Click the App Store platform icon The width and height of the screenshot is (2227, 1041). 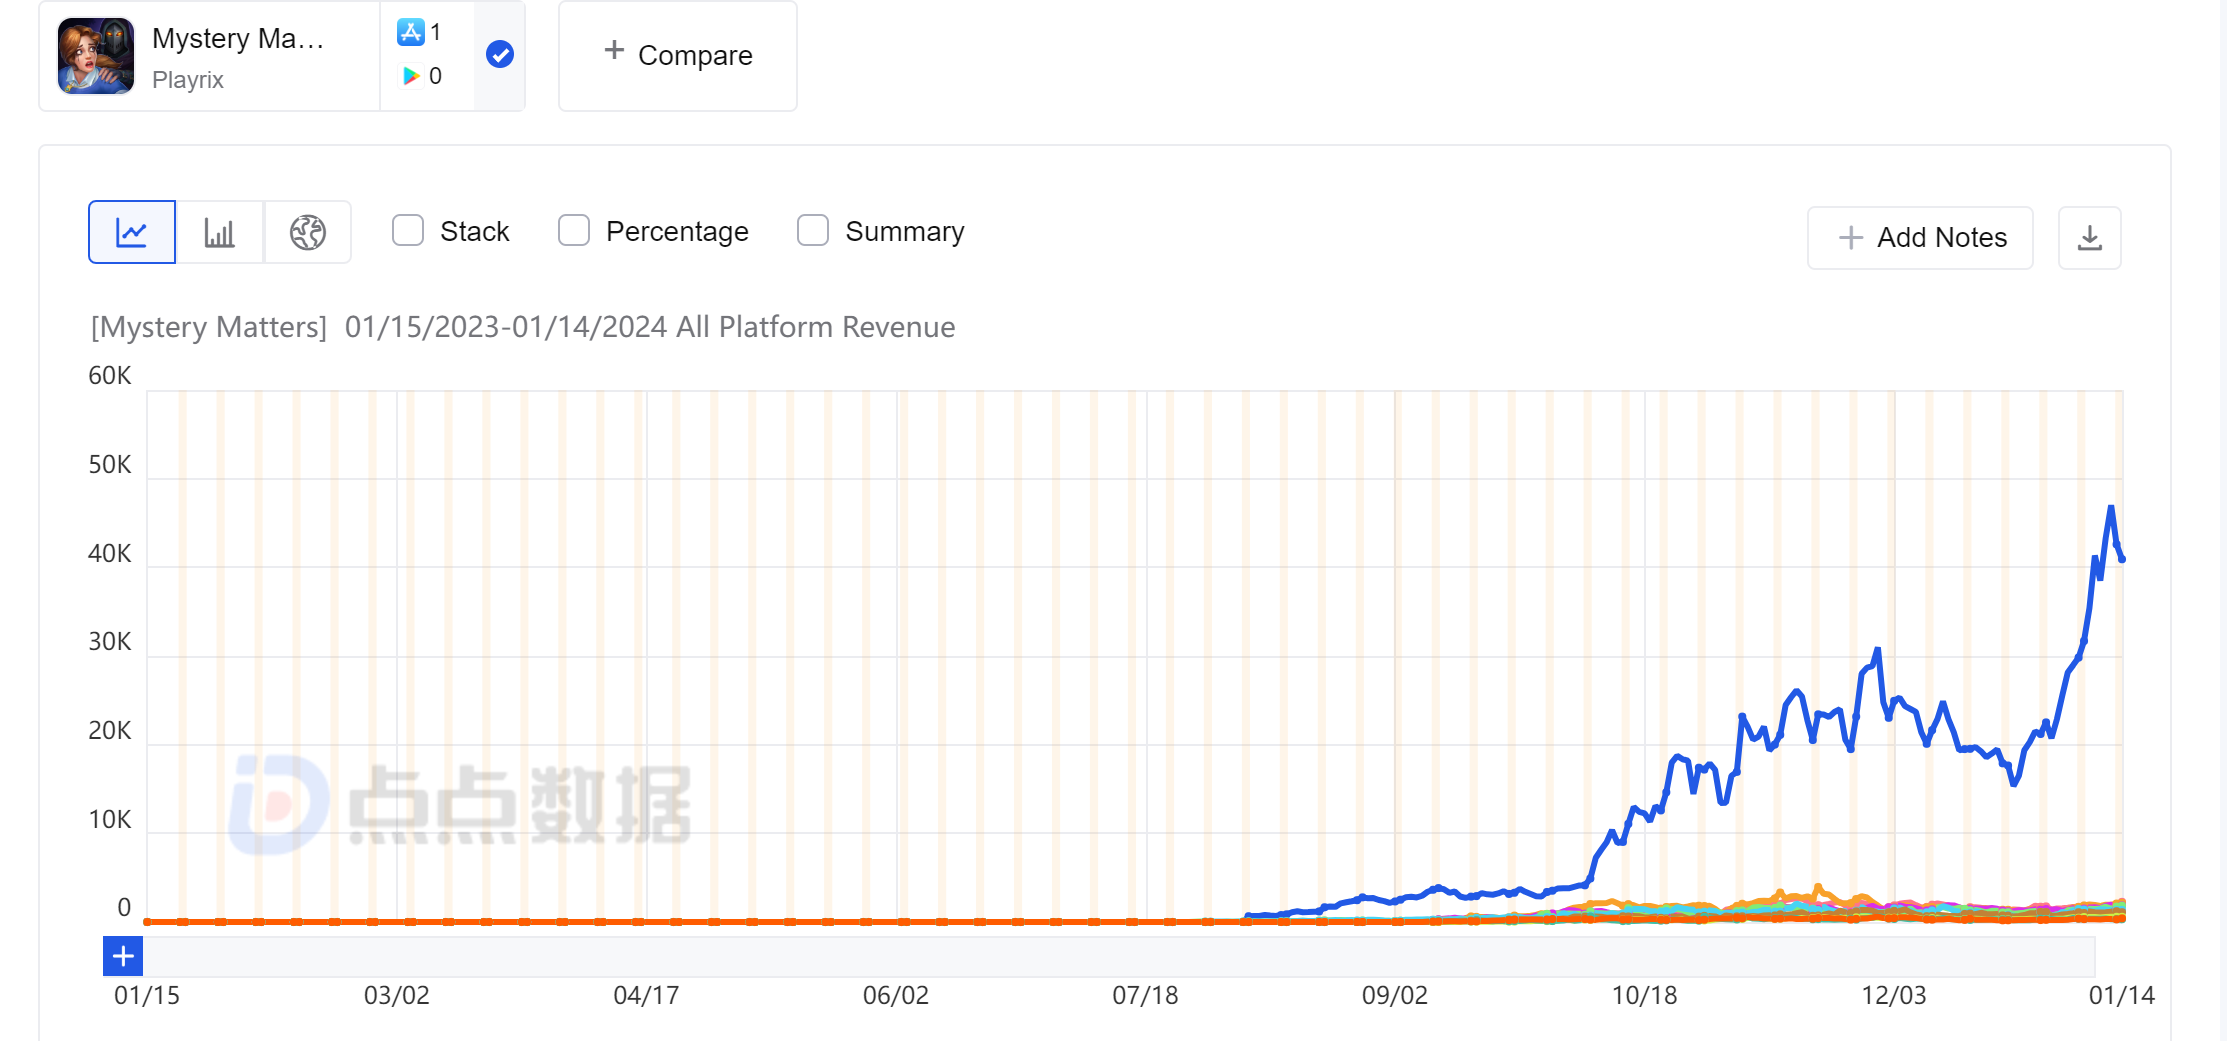(x=410, y=32)
